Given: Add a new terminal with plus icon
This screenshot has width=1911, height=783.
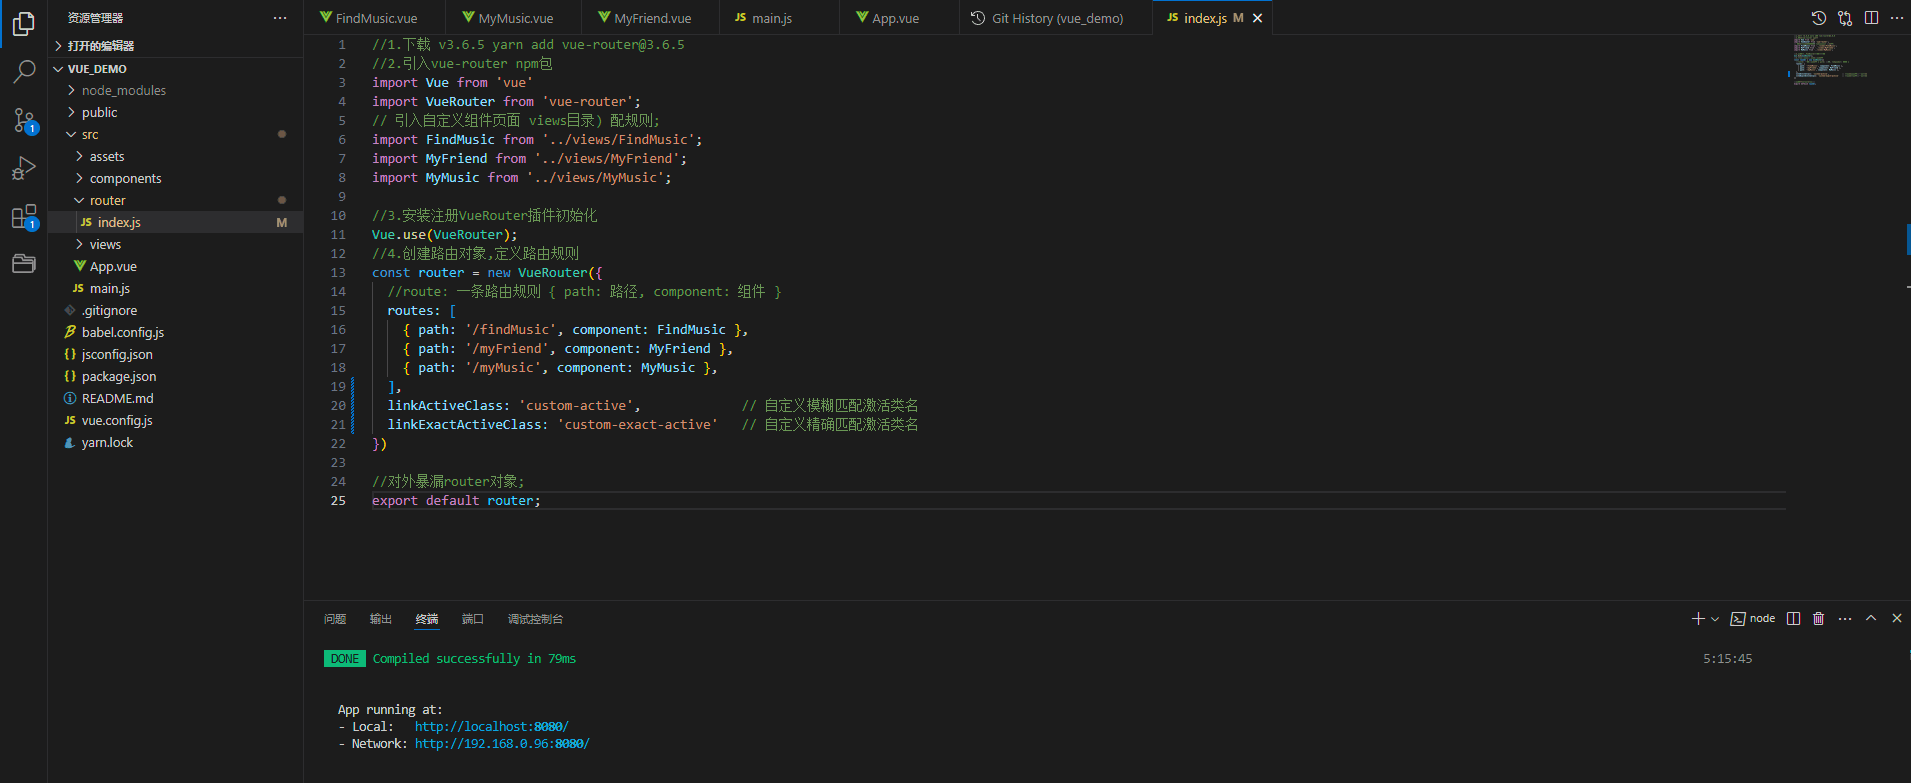Looking at the screenshot, I should (1697, 619).
